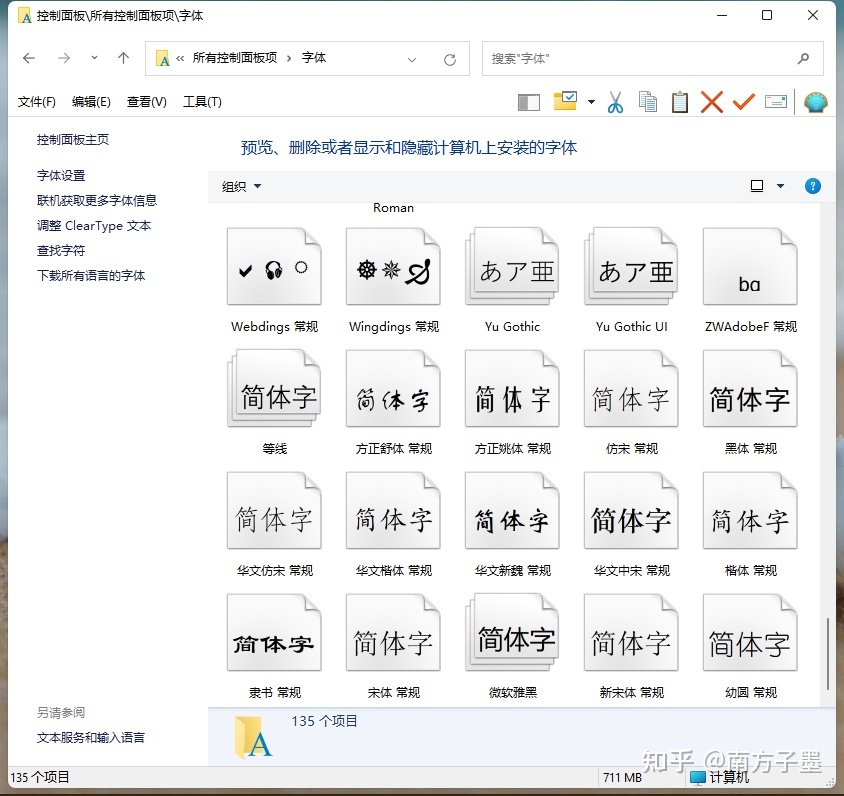
Task: Open the Wingdings font preview
Action: (x=392, y=265)
